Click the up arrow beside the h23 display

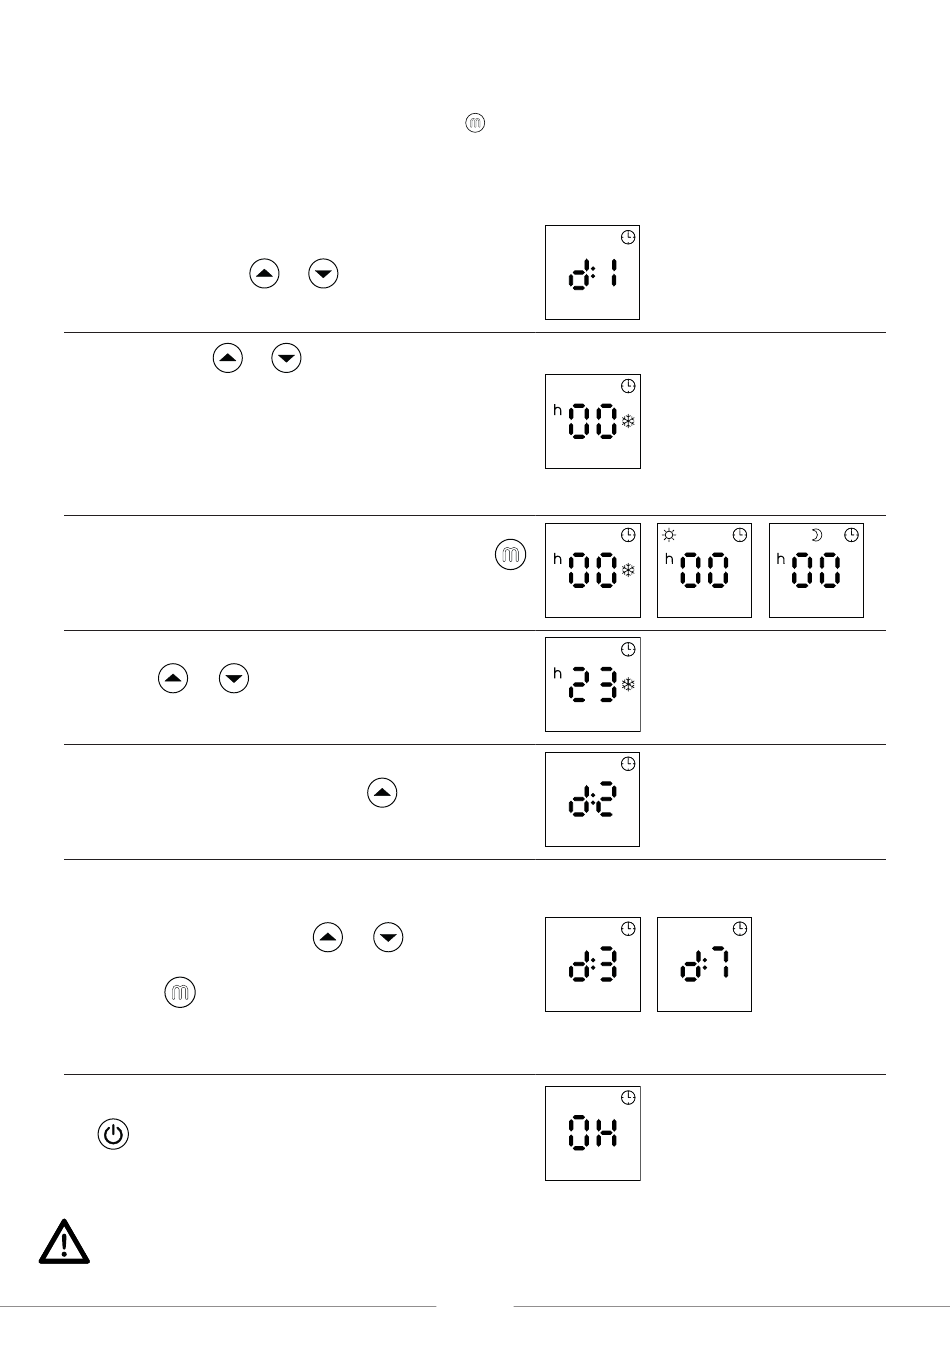pos(173,679)
